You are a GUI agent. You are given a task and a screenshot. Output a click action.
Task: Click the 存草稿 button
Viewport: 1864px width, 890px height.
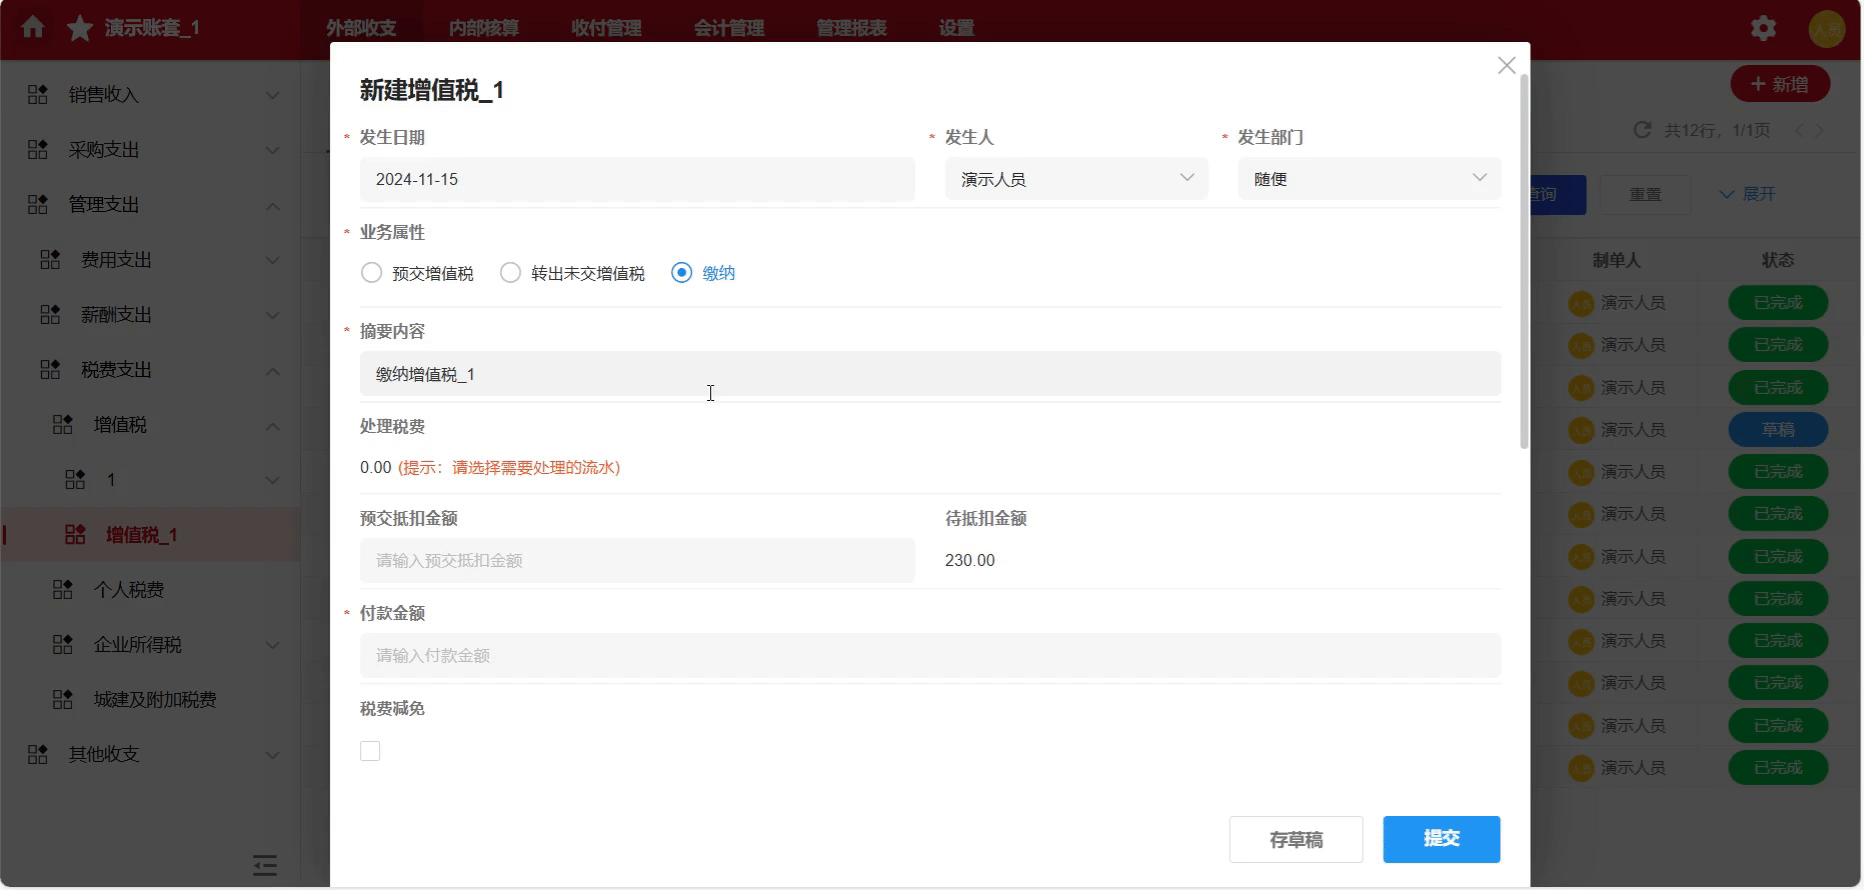1295,840
